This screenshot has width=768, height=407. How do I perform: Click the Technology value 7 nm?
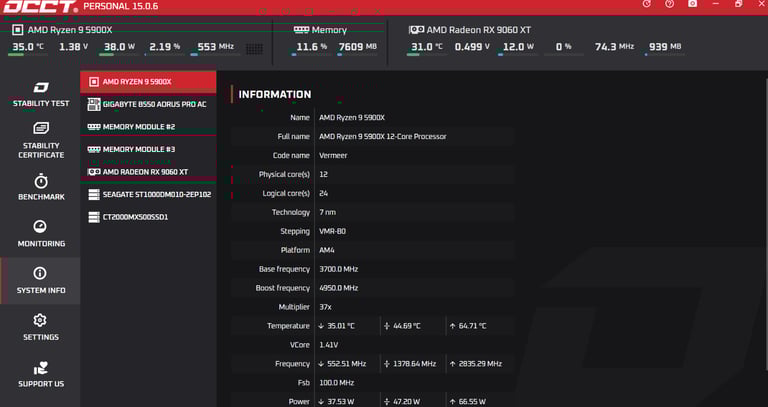[327, 212]
